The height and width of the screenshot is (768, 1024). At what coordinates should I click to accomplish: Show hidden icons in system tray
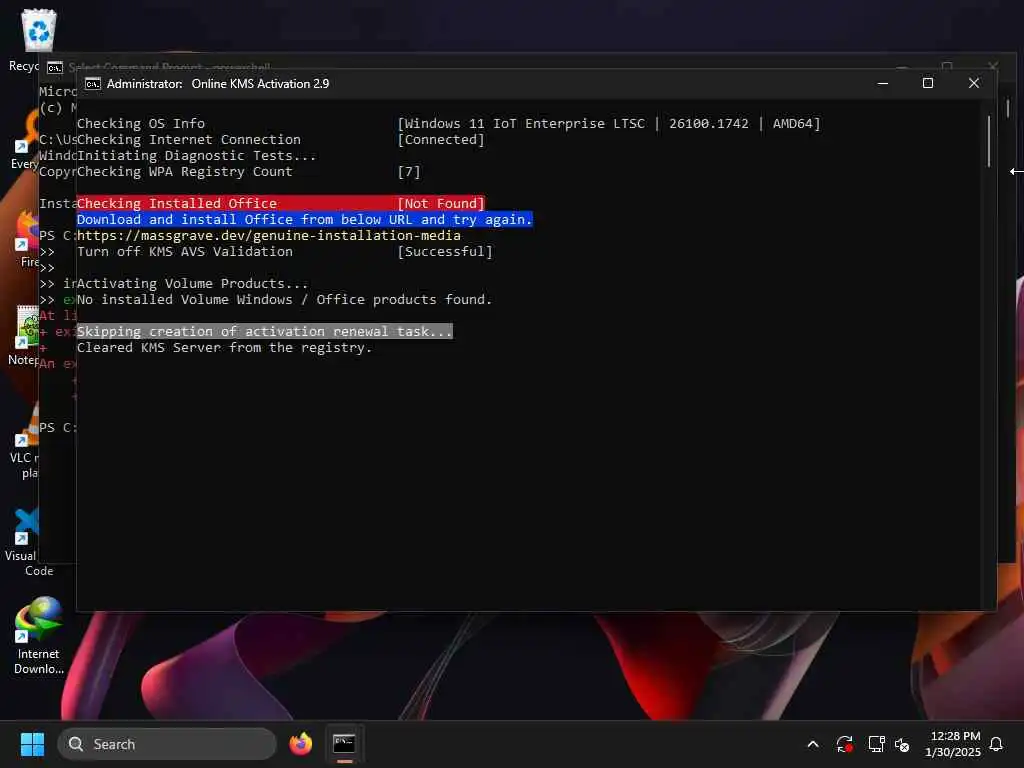813,744
